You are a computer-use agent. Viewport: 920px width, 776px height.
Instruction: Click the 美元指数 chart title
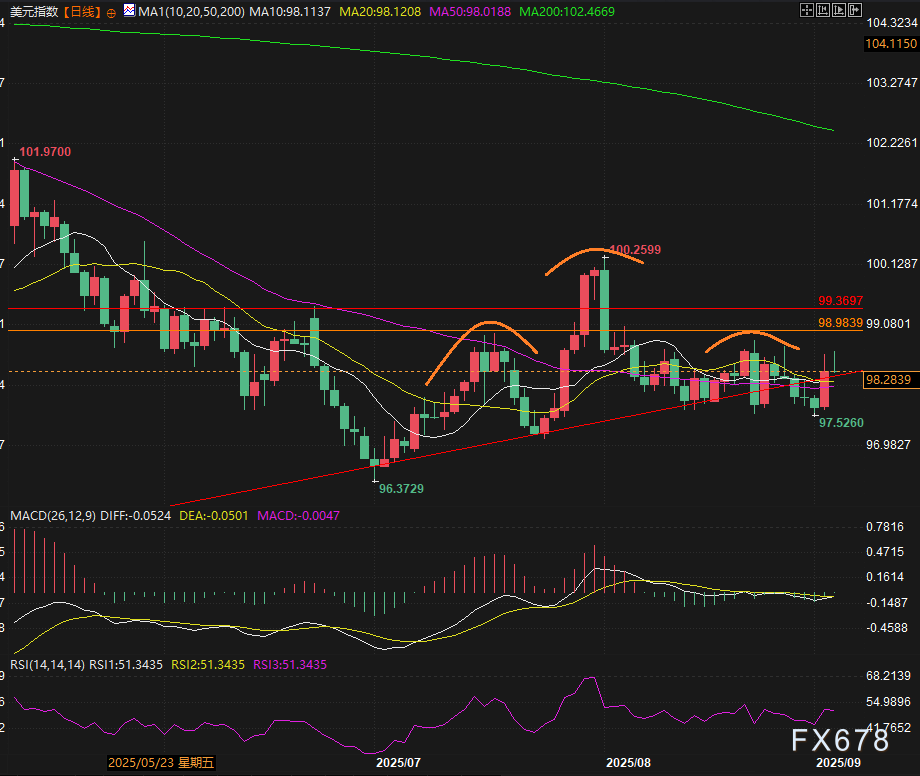pyautogui.click(x=35, y=12)
